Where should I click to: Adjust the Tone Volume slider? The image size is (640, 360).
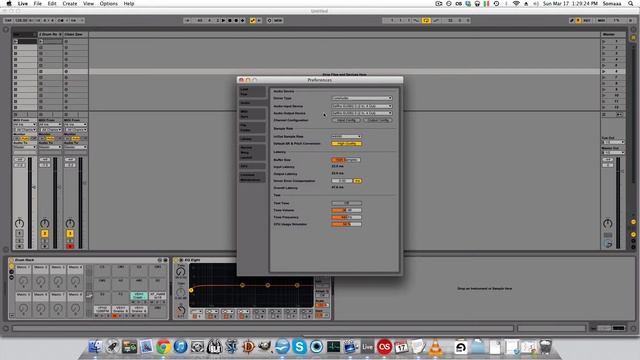point(346,210)
